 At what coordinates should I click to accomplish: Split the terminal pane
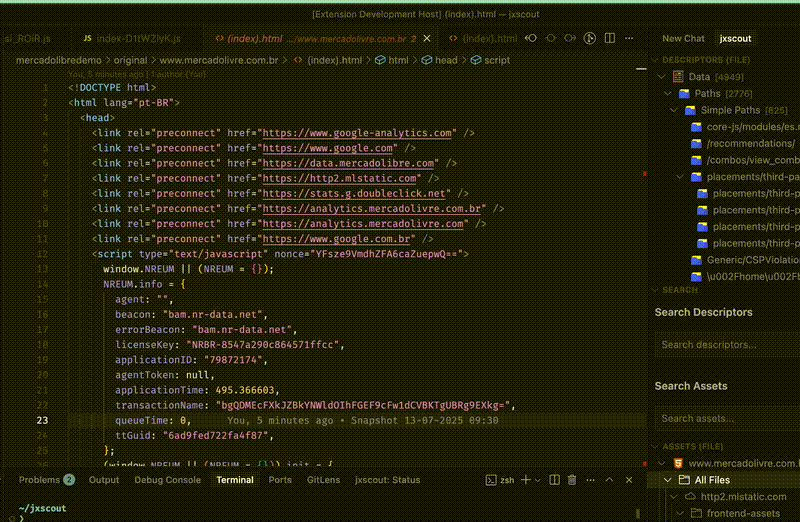555,480
